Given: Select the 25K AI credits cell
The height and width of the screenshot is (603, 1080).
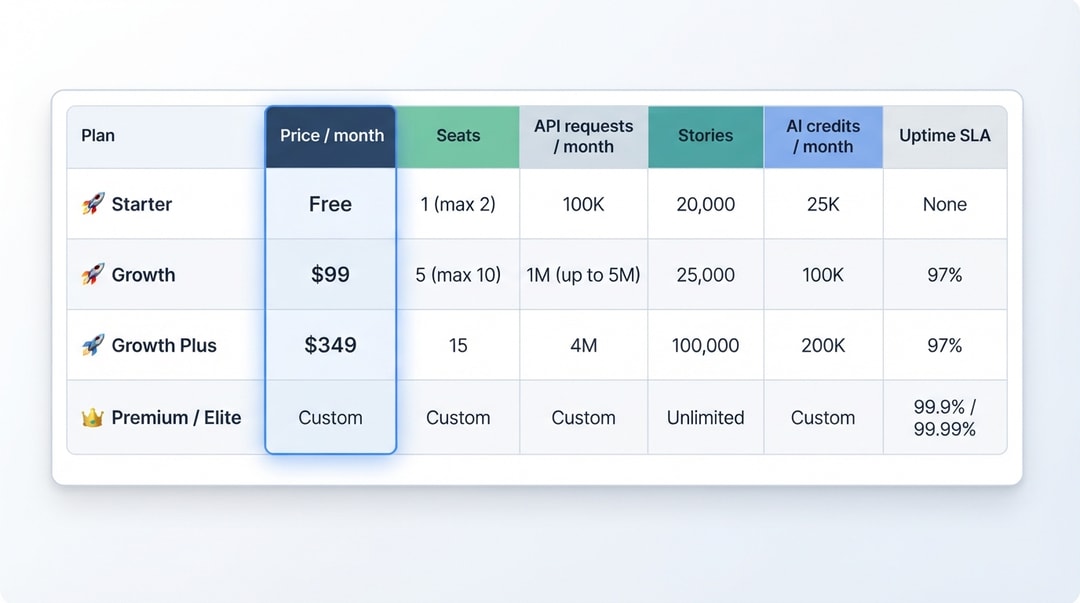Looking at the screenshot, I should pos(823,204).
